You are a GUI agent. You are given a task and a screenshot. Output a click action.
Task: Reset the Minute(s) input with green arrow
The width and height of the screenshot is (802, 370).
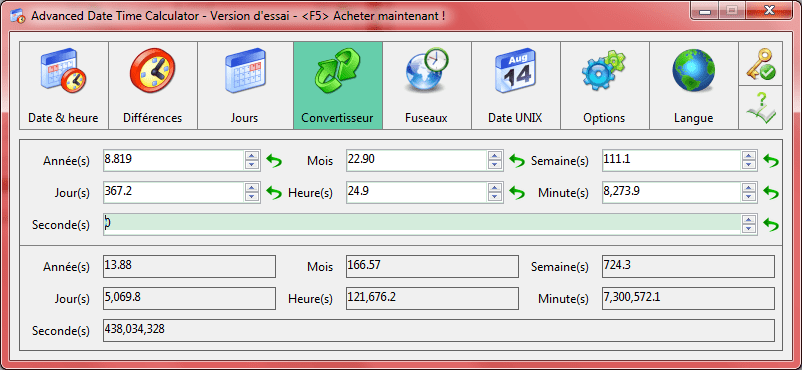(x=771, y=193)
